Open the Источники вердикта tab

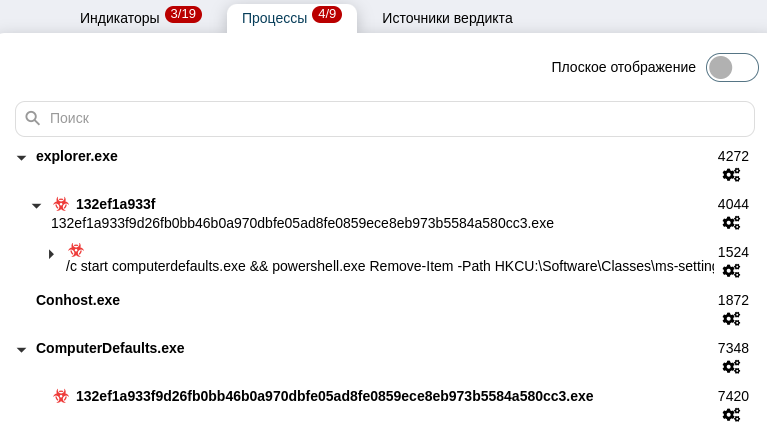point(447,18)
